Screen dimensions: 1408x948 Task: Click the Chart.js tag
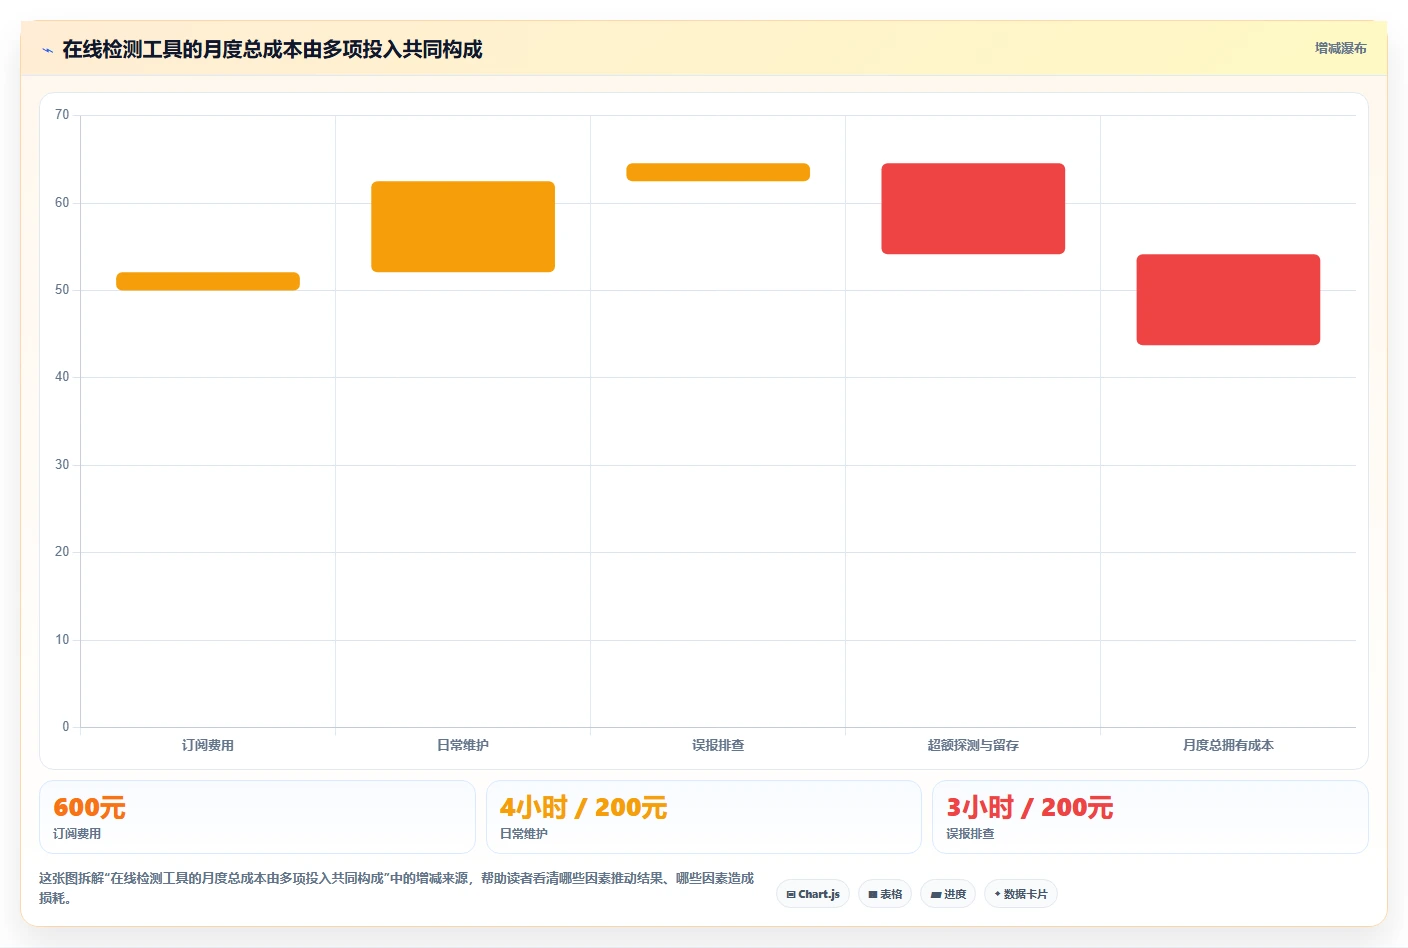tap(813, 894)
